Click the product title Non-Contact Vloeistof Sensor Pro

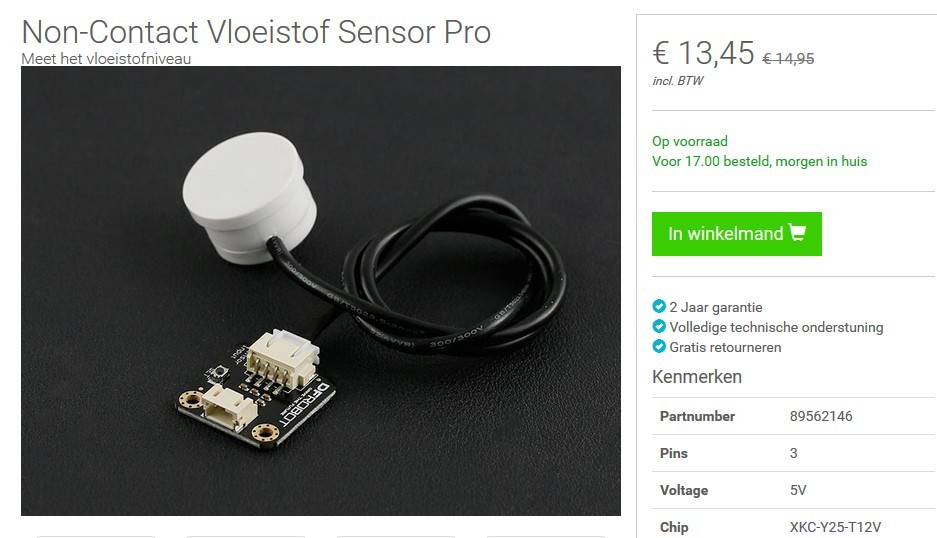(256, 32)
